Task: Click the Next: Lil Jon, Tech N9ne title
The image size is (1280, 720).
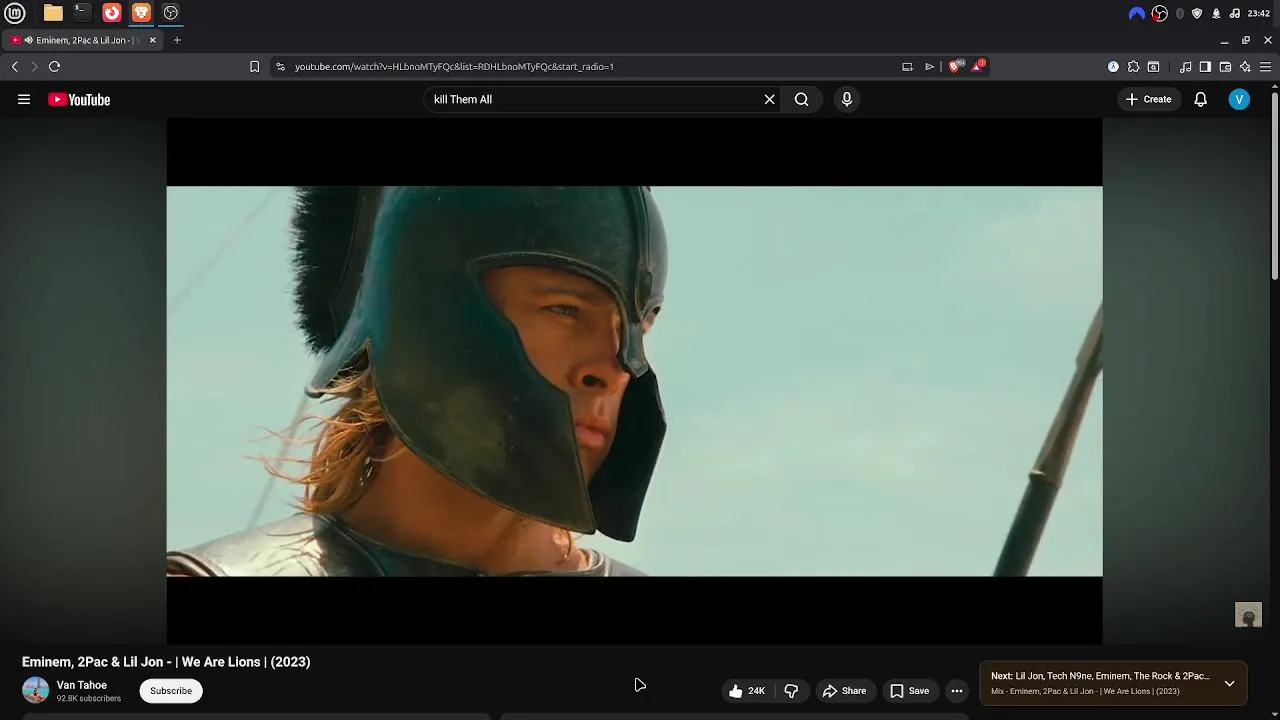Action: (1100, 676)
